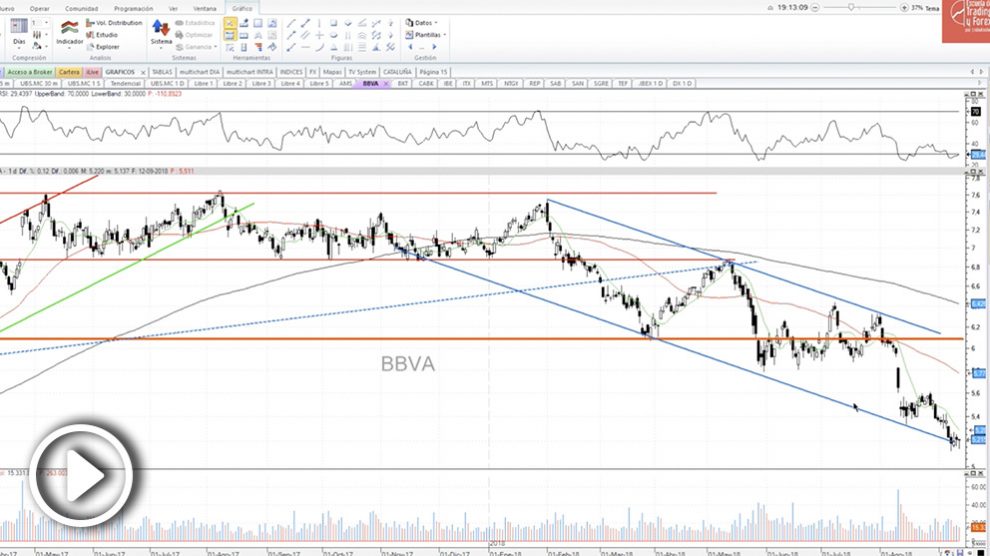
Task: Open the Estudio analysis tool
Action: [102, 35]
